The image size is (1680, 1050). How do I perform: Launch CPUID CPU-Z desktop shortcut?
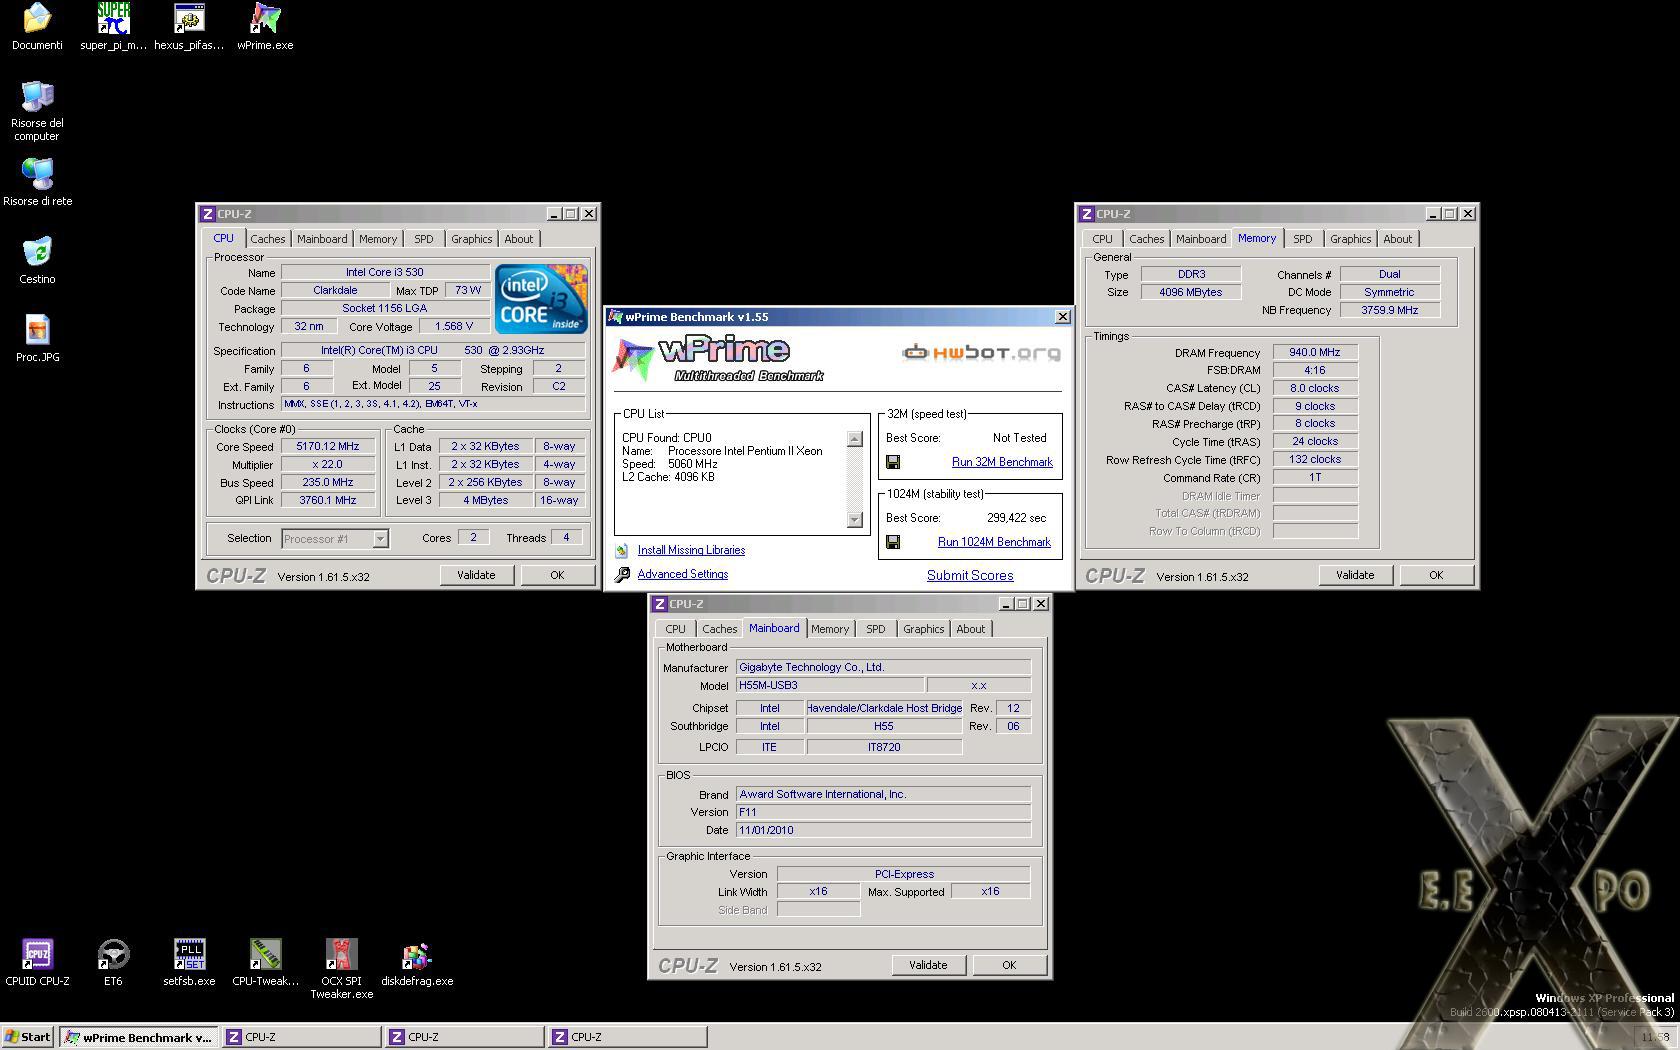pyautogui.click(x=37, y=955)
